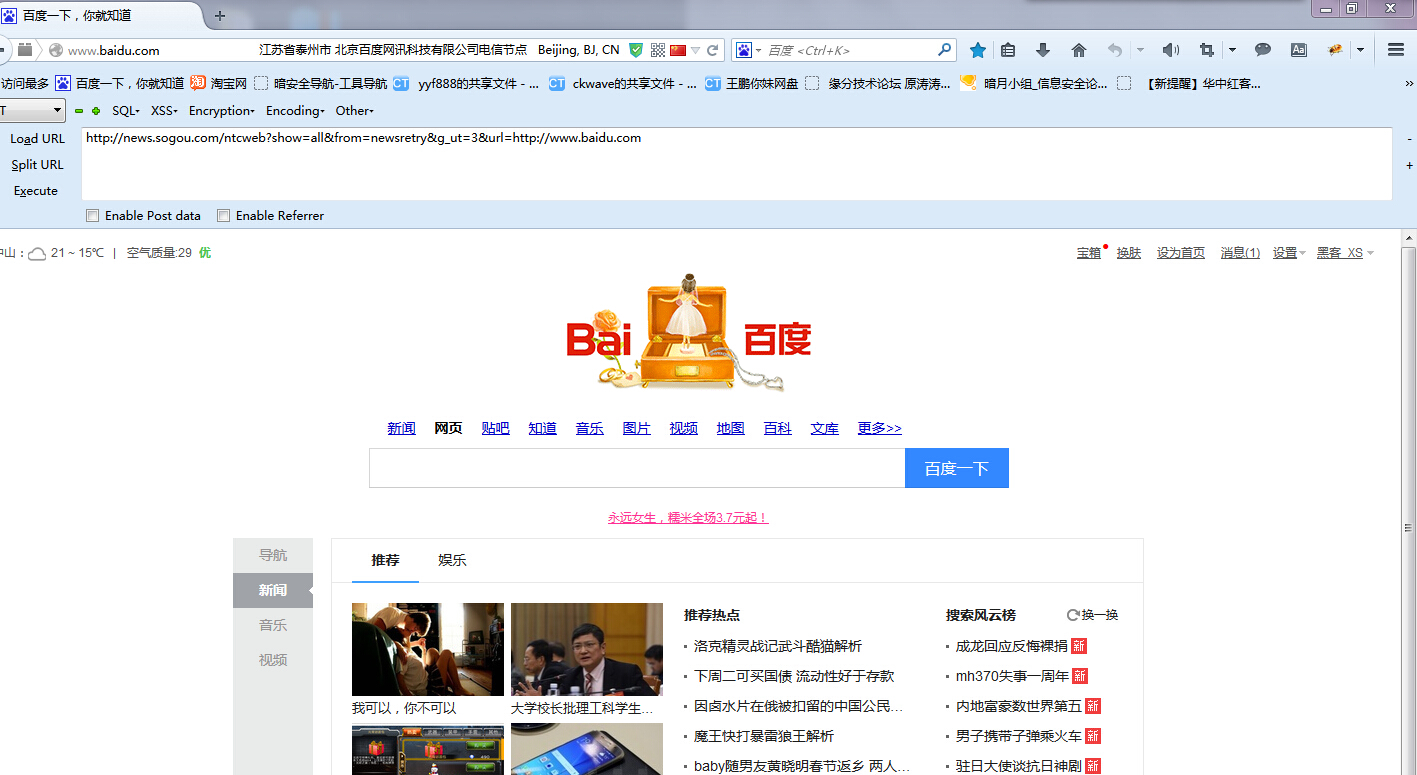The height and width of the screenshot is (775, 1417).
Task: Open the 更多>> link
Action: (x=879, y=428)
